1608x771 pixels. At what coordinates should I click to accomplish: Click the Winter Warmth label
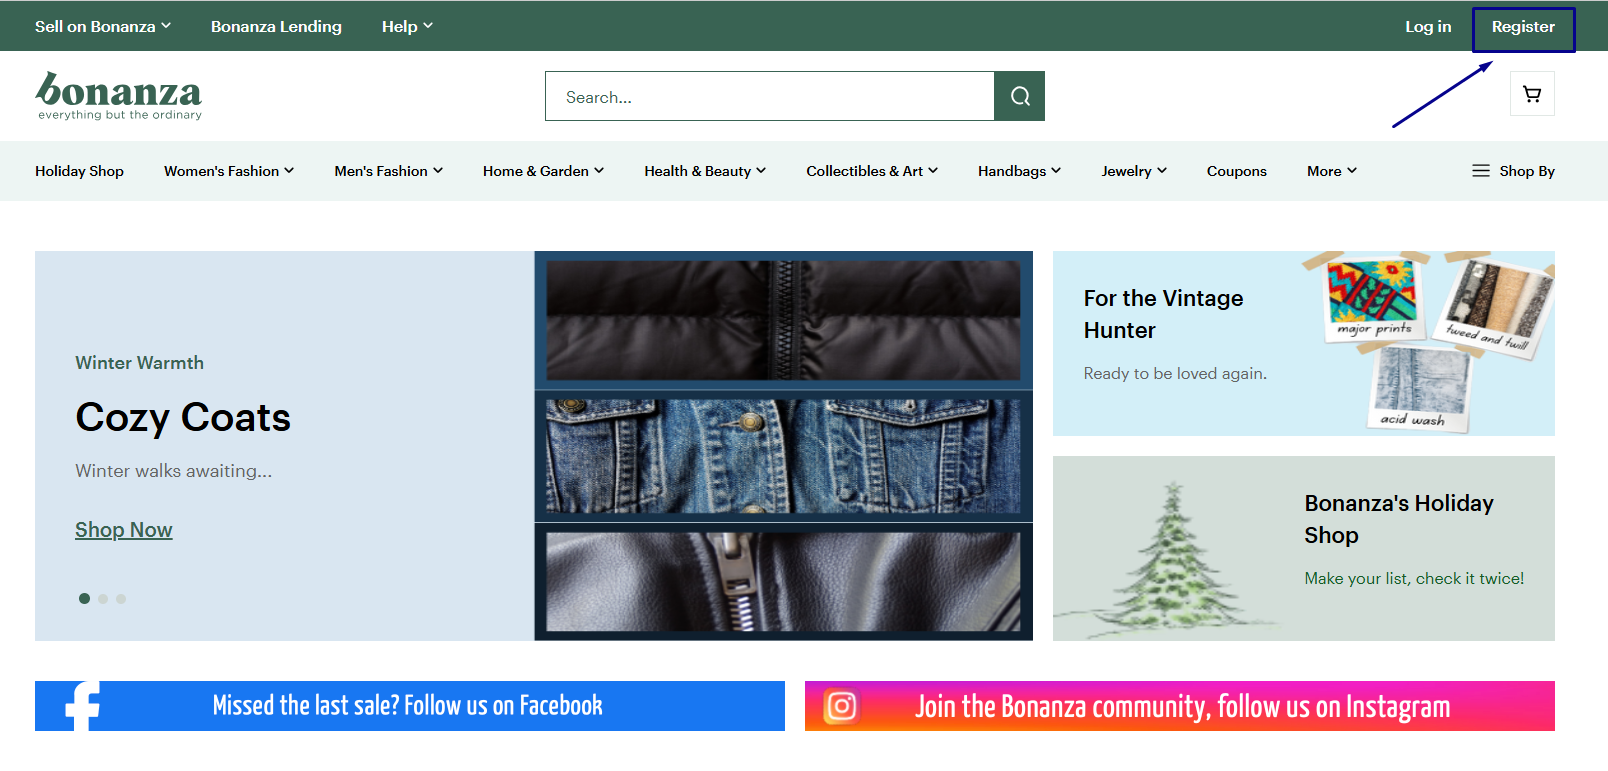tap(139, 362)
